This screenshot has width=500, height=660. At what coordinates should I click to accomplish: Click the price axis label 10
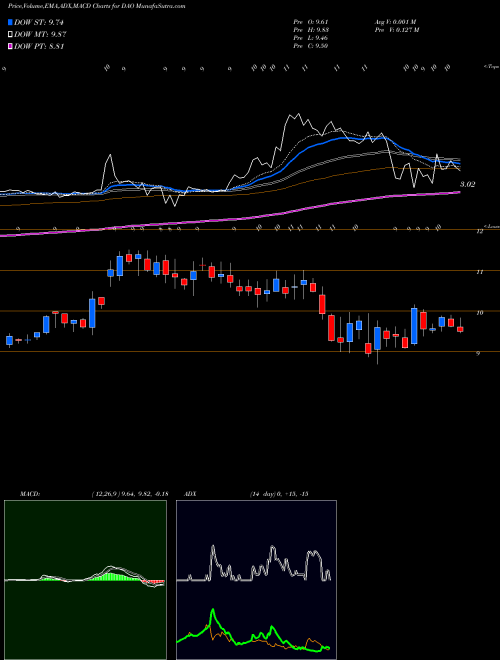pyautogui.click(x=479, y=313)
